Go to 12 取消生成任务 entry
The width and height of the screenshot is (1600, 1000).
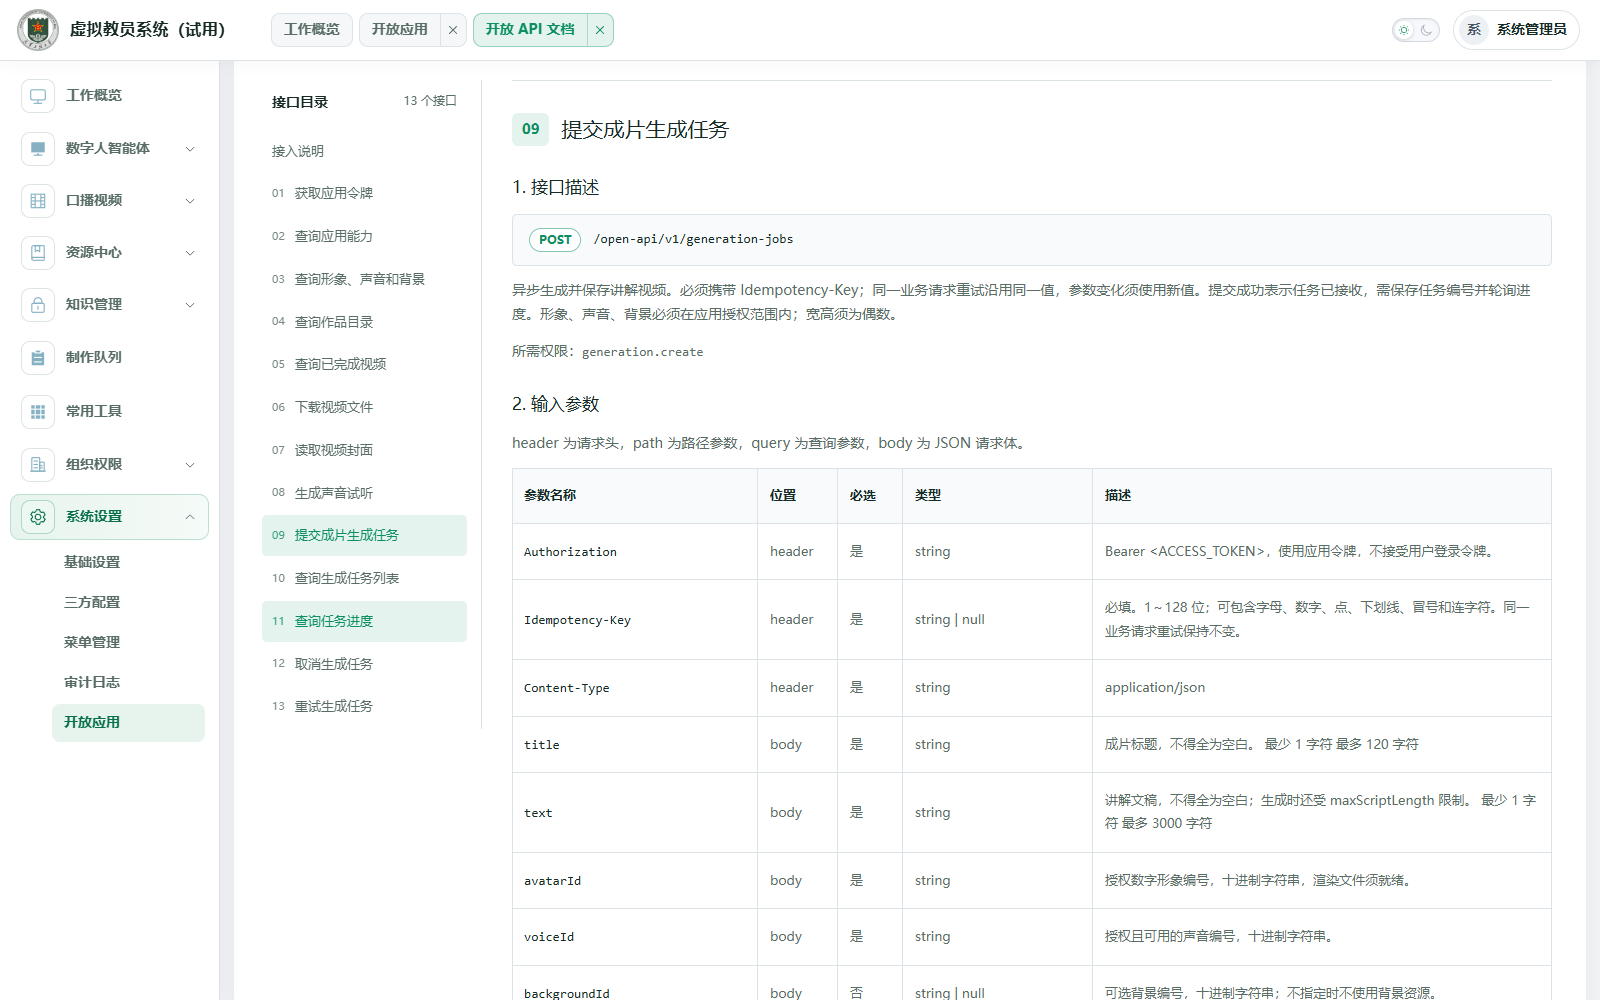364,664
